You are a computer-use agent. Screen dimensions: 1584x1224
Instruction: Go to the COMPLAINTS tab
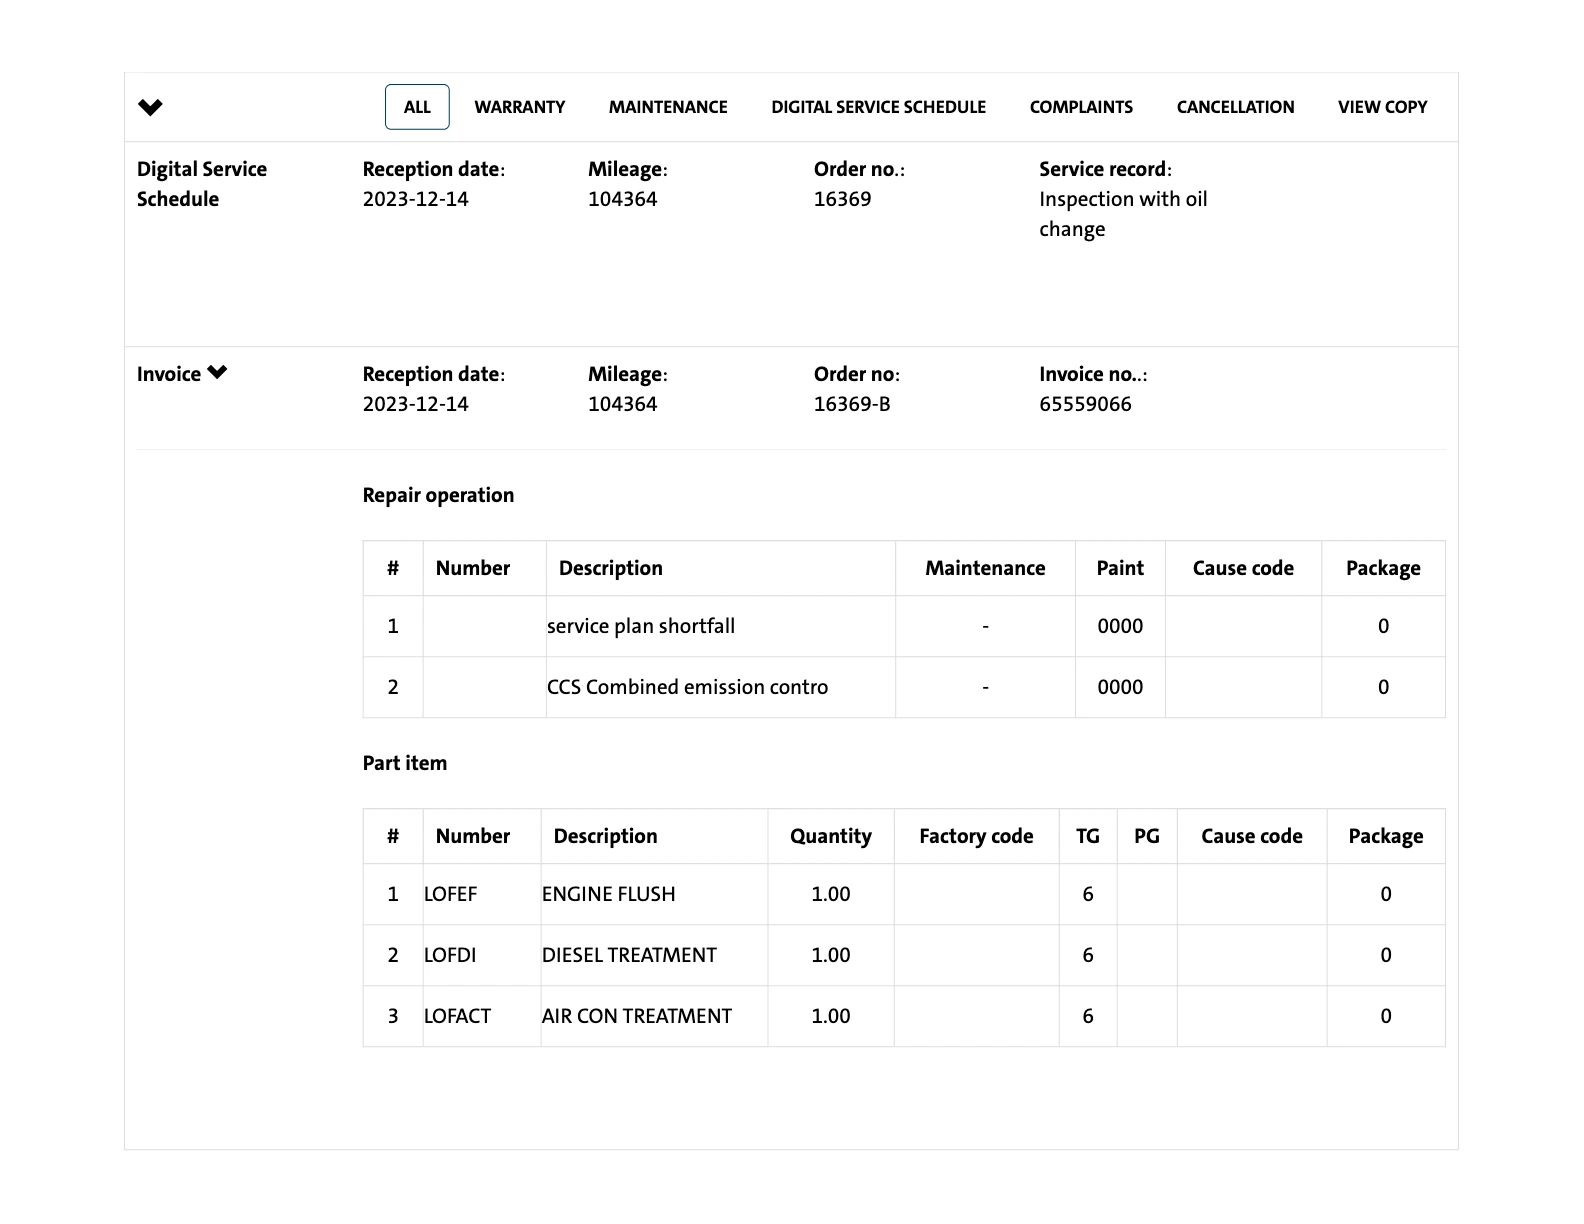1081,107
